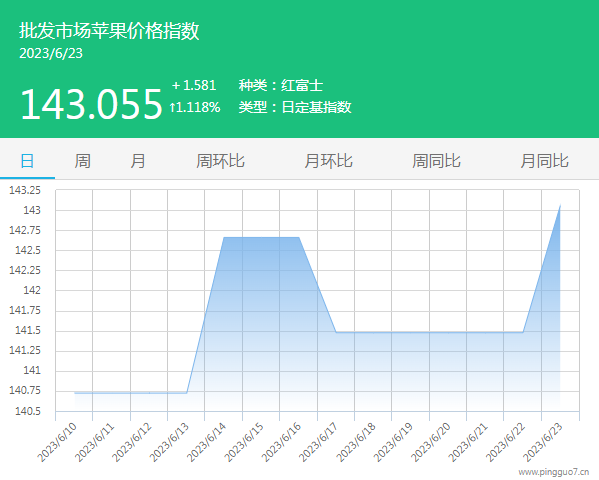599x480 pixels.
Task: Select the 月同比 tab
Action: (544, 161)
